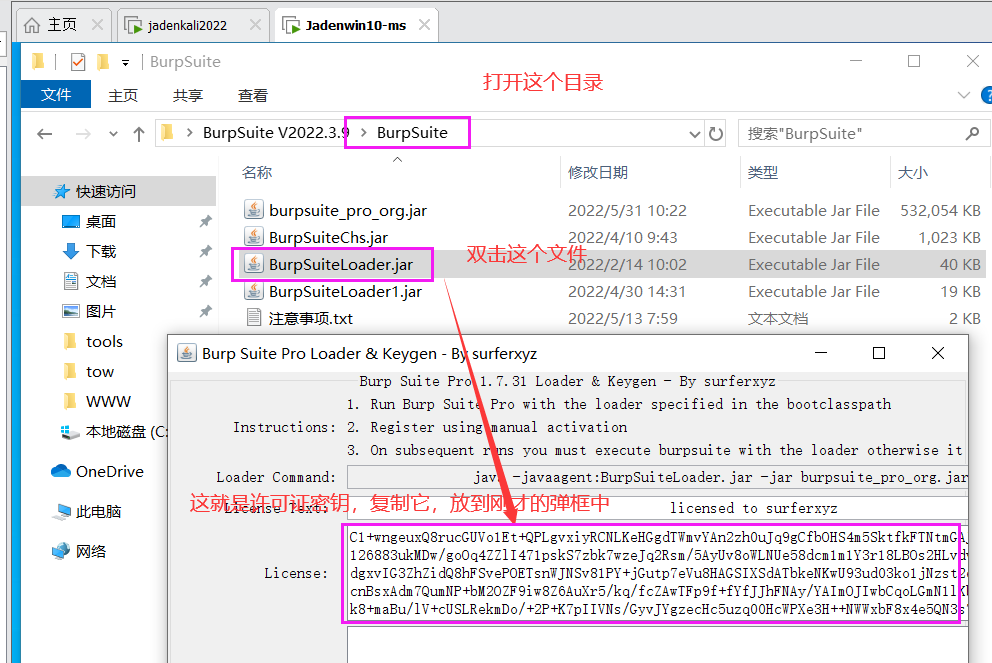This screenshot has height=663, width=992.
Task: Close the Jadenwin10-ms tab
Action: (425, 25)
